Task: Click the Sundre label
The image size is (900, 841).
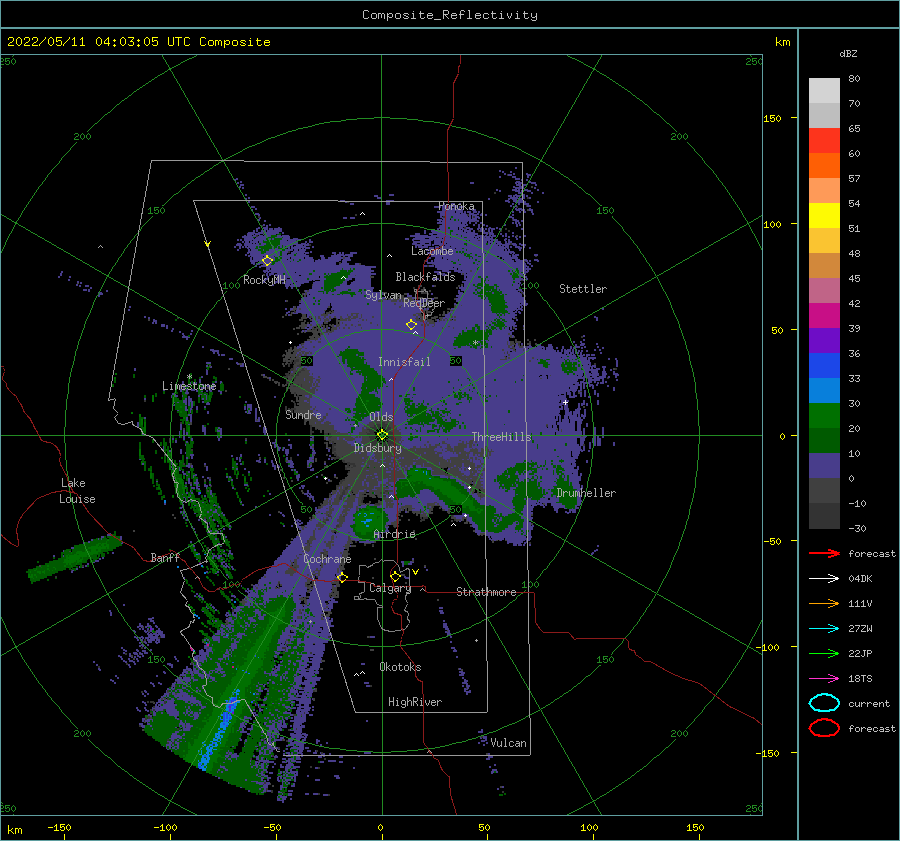Action: 304,415
